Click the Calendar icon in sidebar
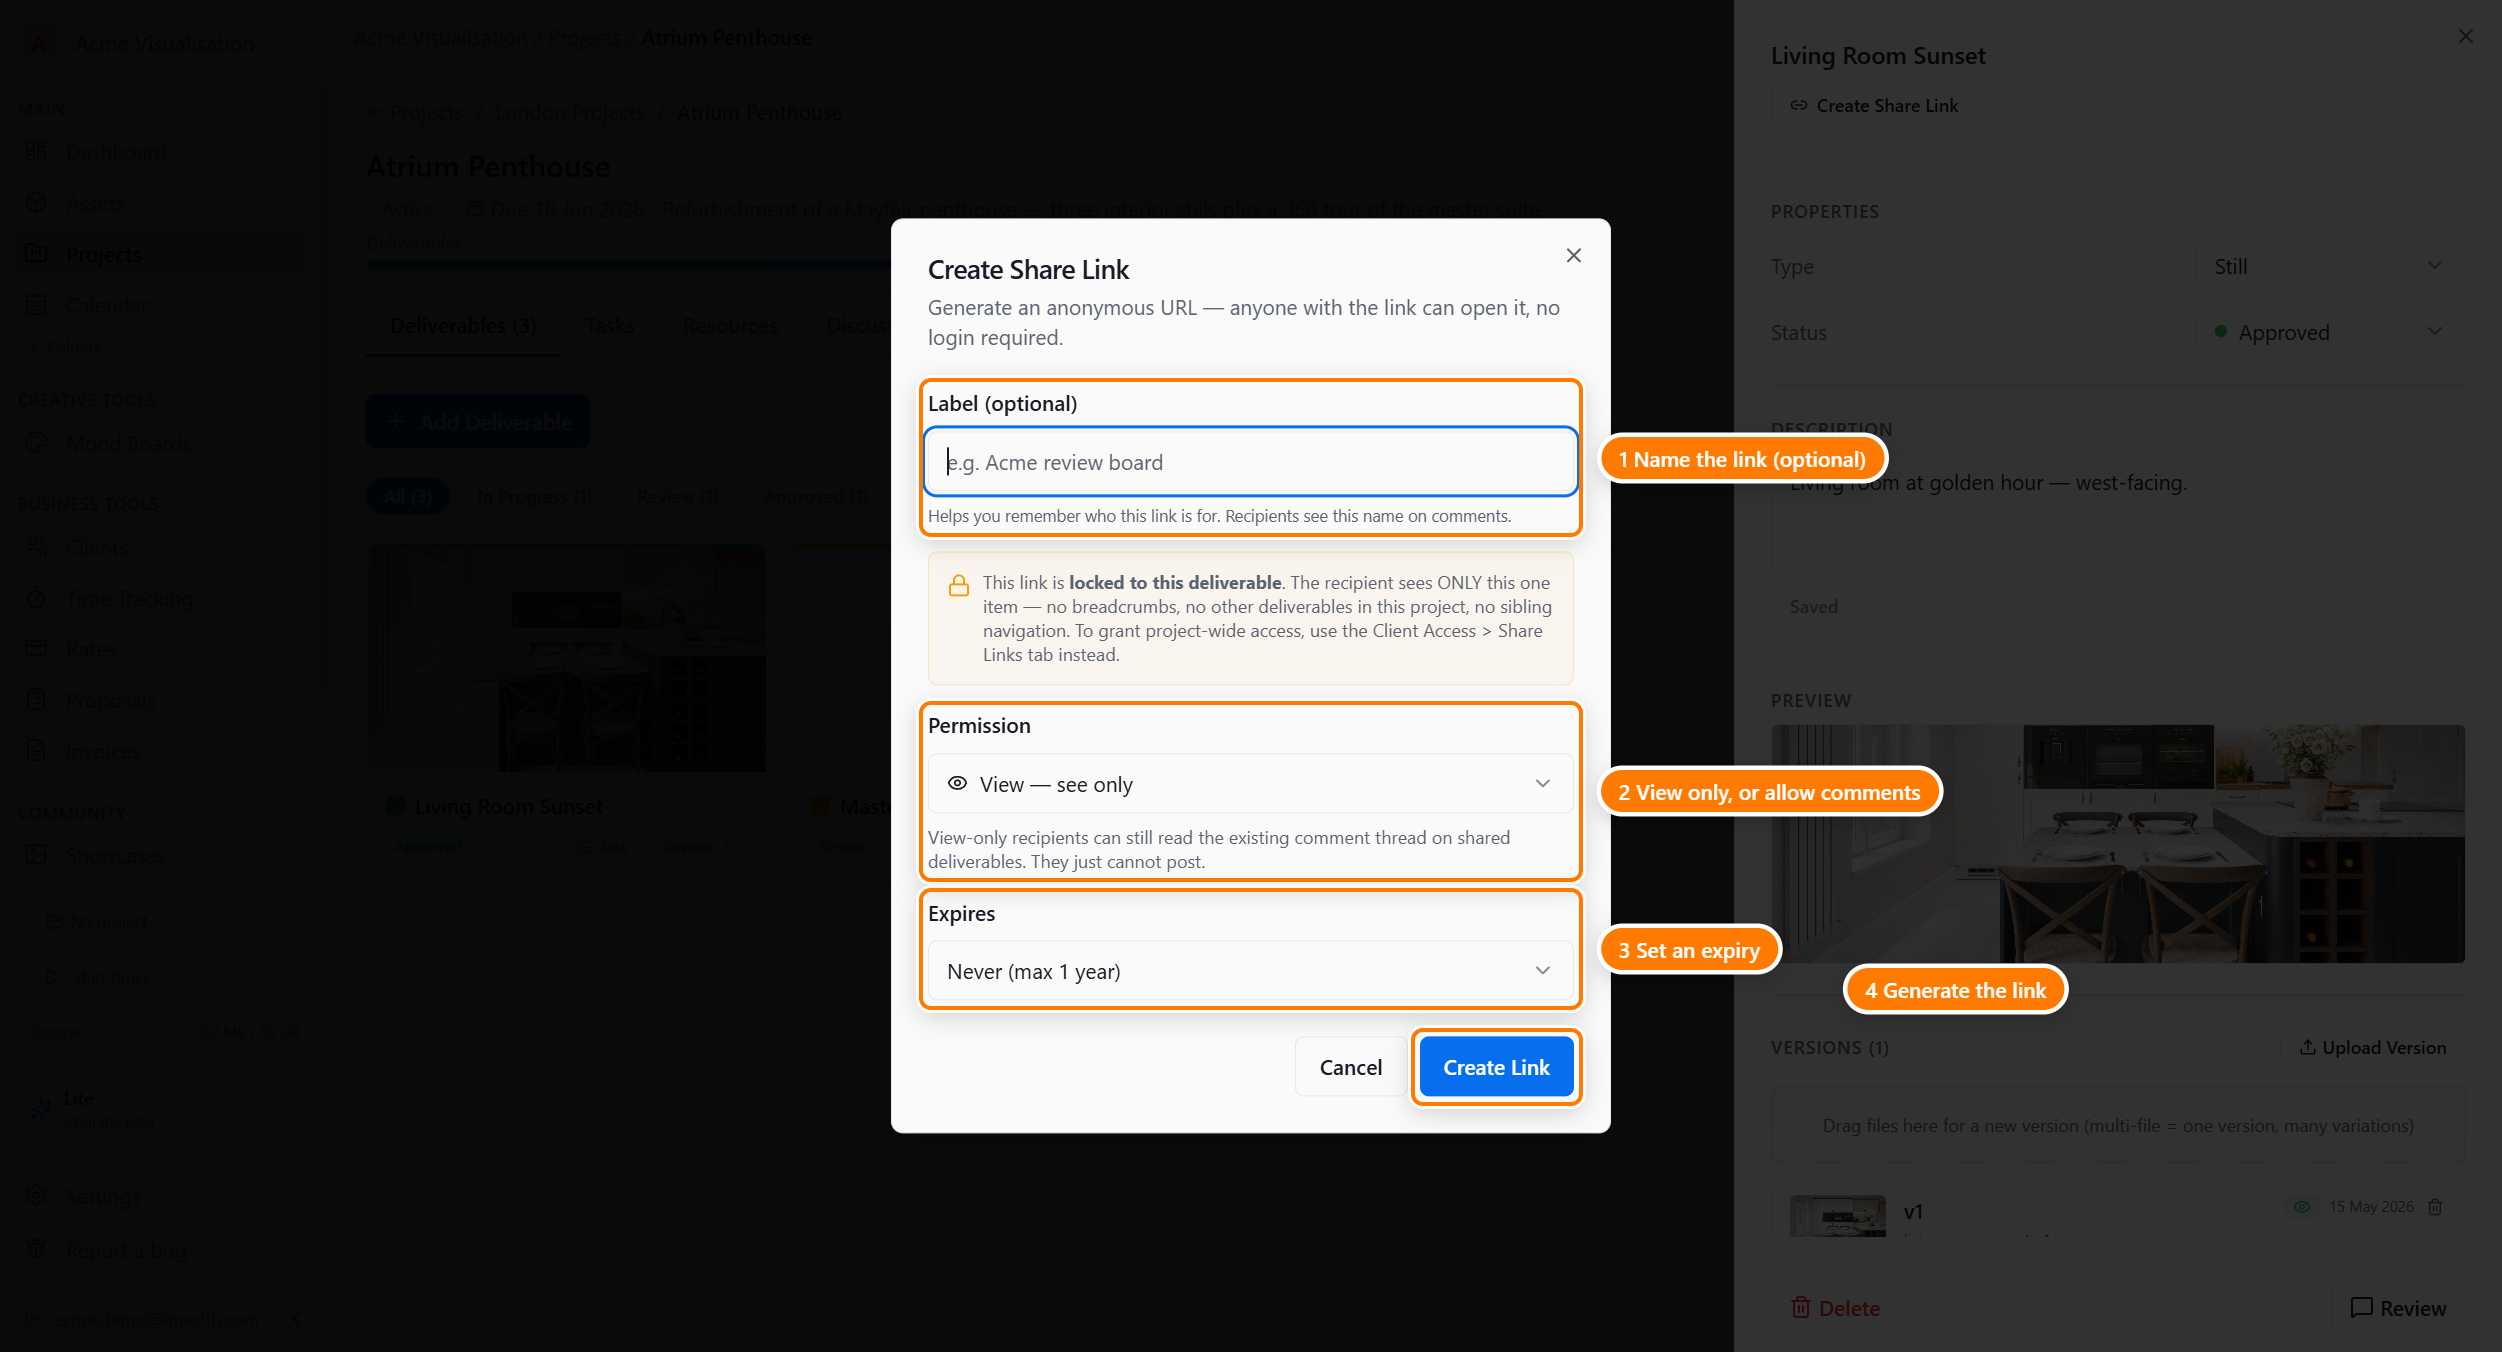The height and width of the screenshot is (1352, 2502). click(36, 305)
